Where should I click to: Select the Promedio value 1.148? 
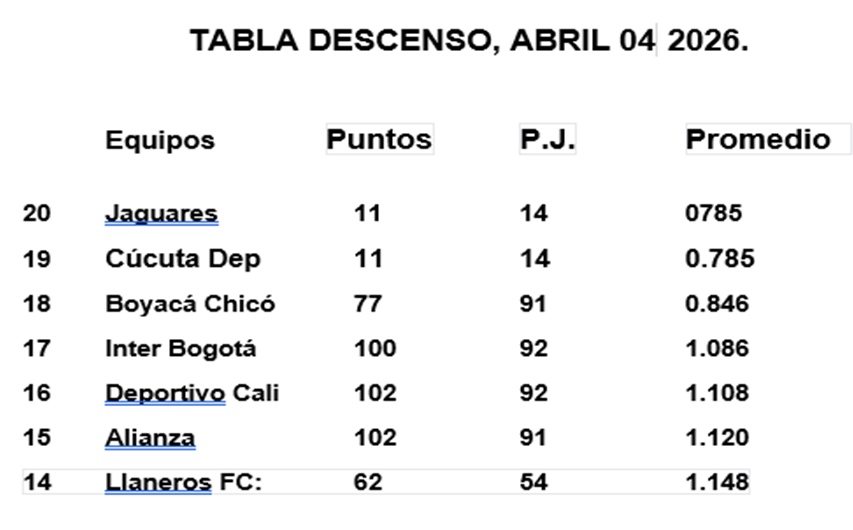717,482
